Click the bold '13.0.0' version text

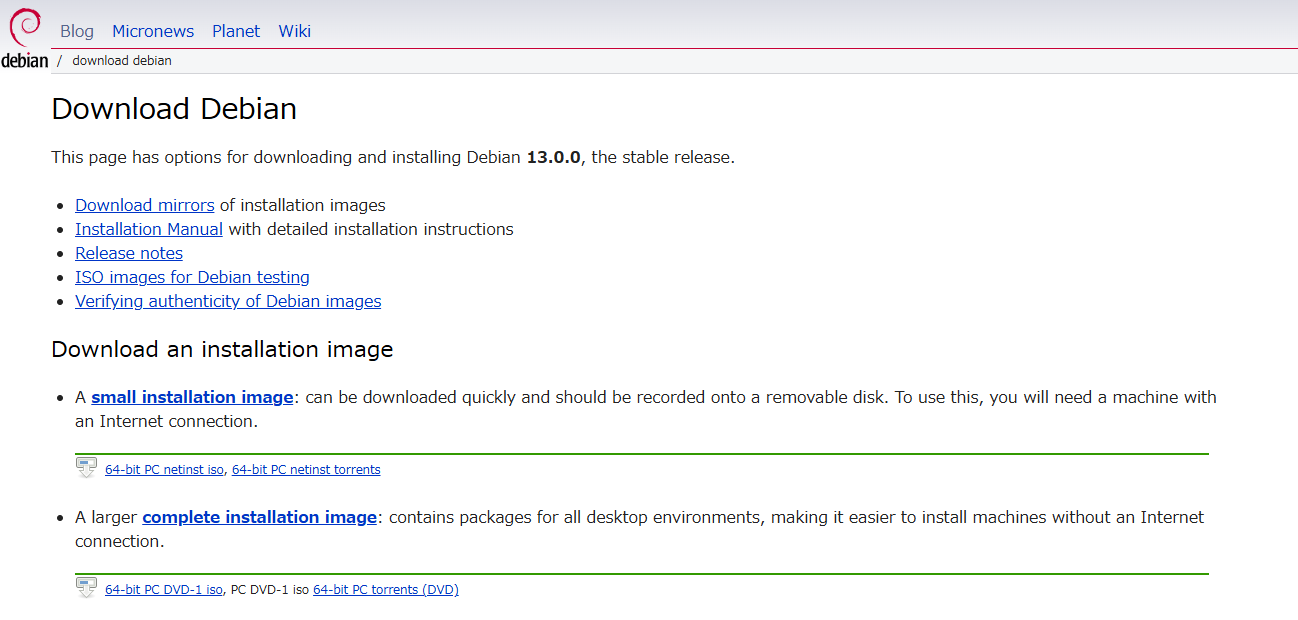[x=553, y=157]
